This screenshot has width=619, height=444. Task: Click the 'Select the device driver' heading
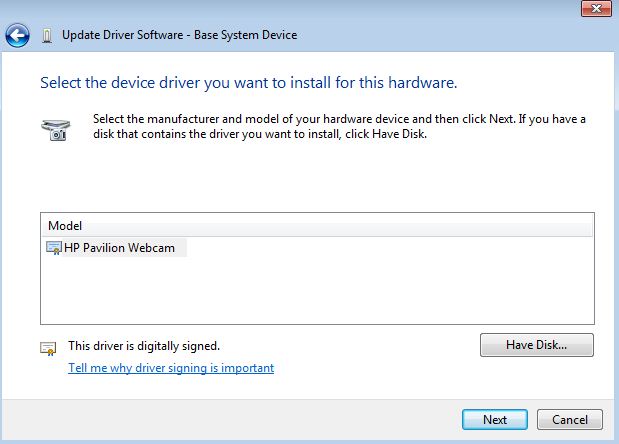pyautogui.click(x=248, y=81)
